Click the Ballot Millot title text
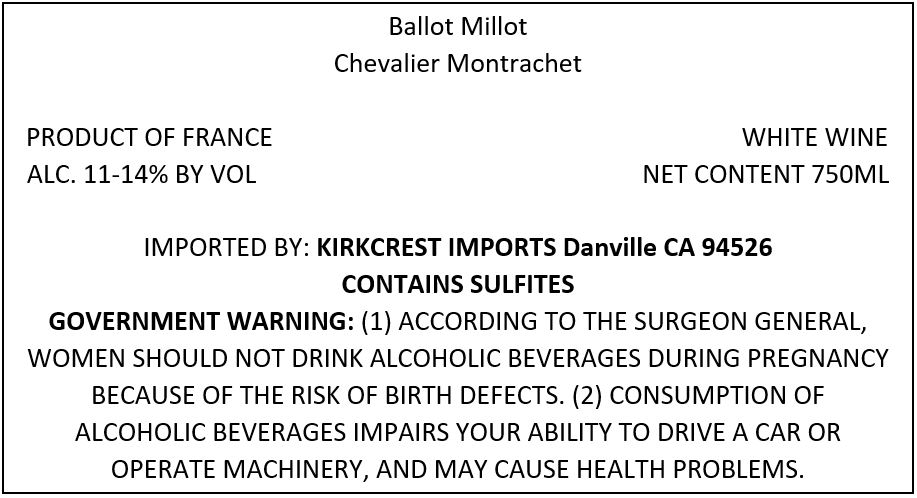 (x=458, y=26)
